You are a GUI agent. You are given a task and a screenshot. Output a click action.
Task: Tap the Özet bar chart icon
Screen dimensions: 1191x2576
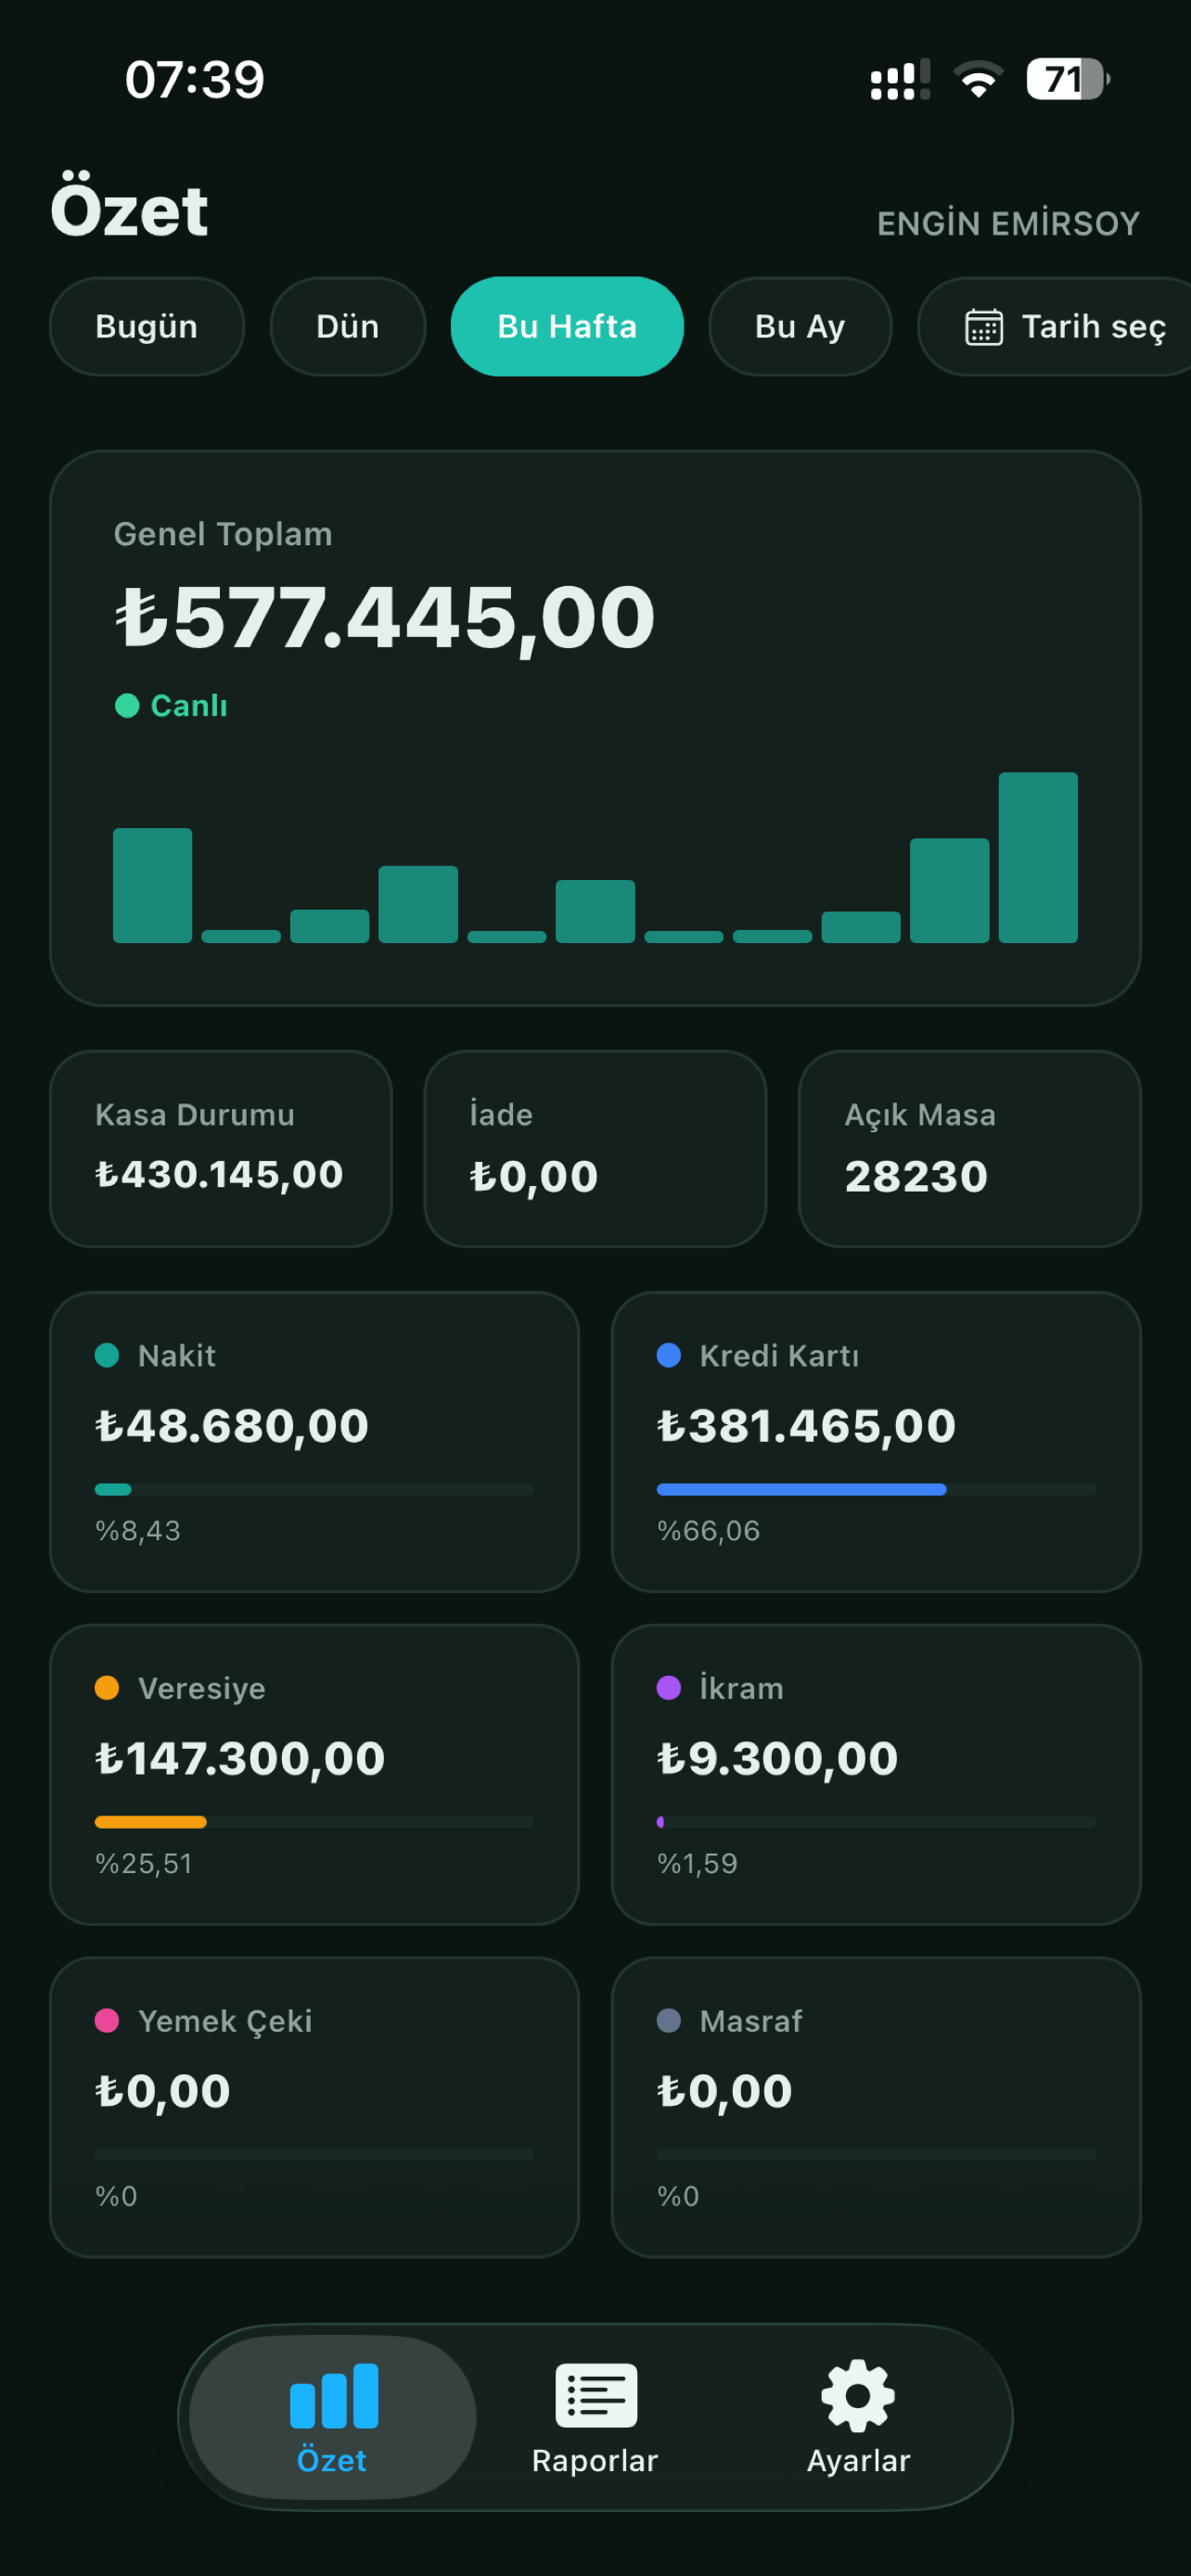pos(334,2395)
